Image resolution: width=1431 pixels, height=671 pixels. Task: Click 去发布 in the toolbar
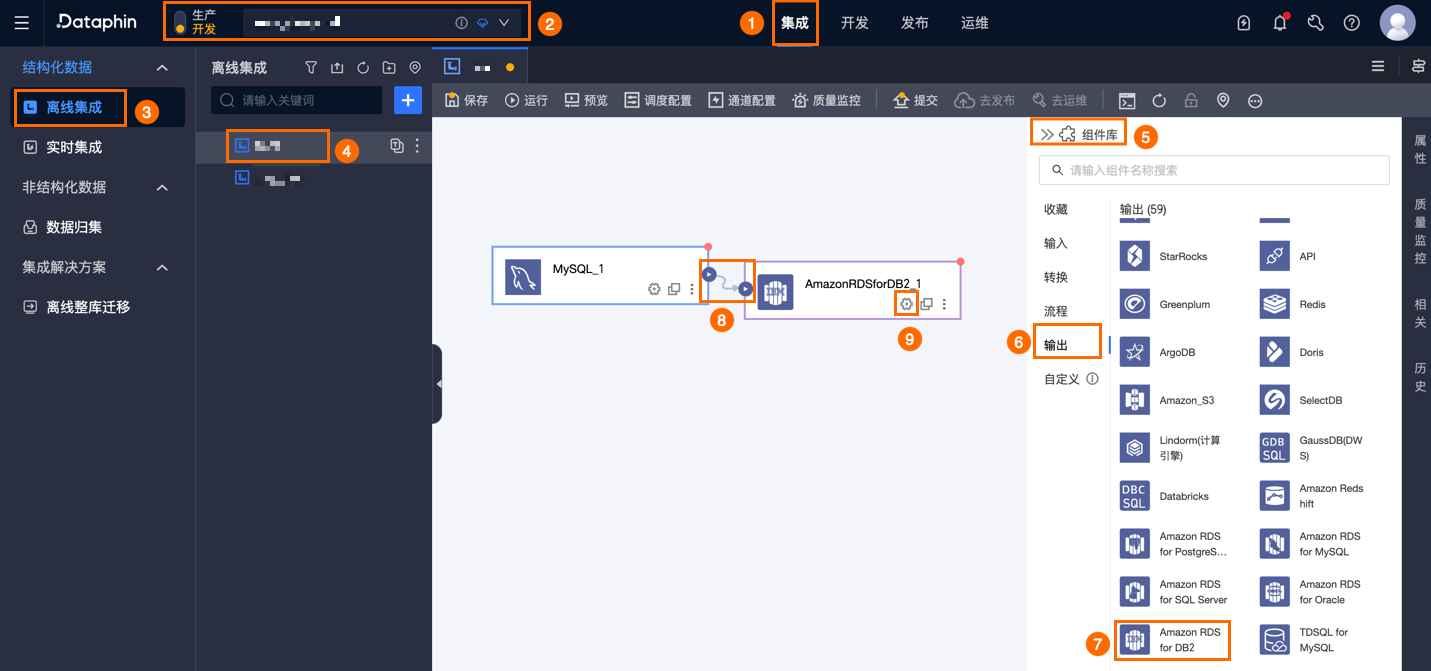point(985,100)
